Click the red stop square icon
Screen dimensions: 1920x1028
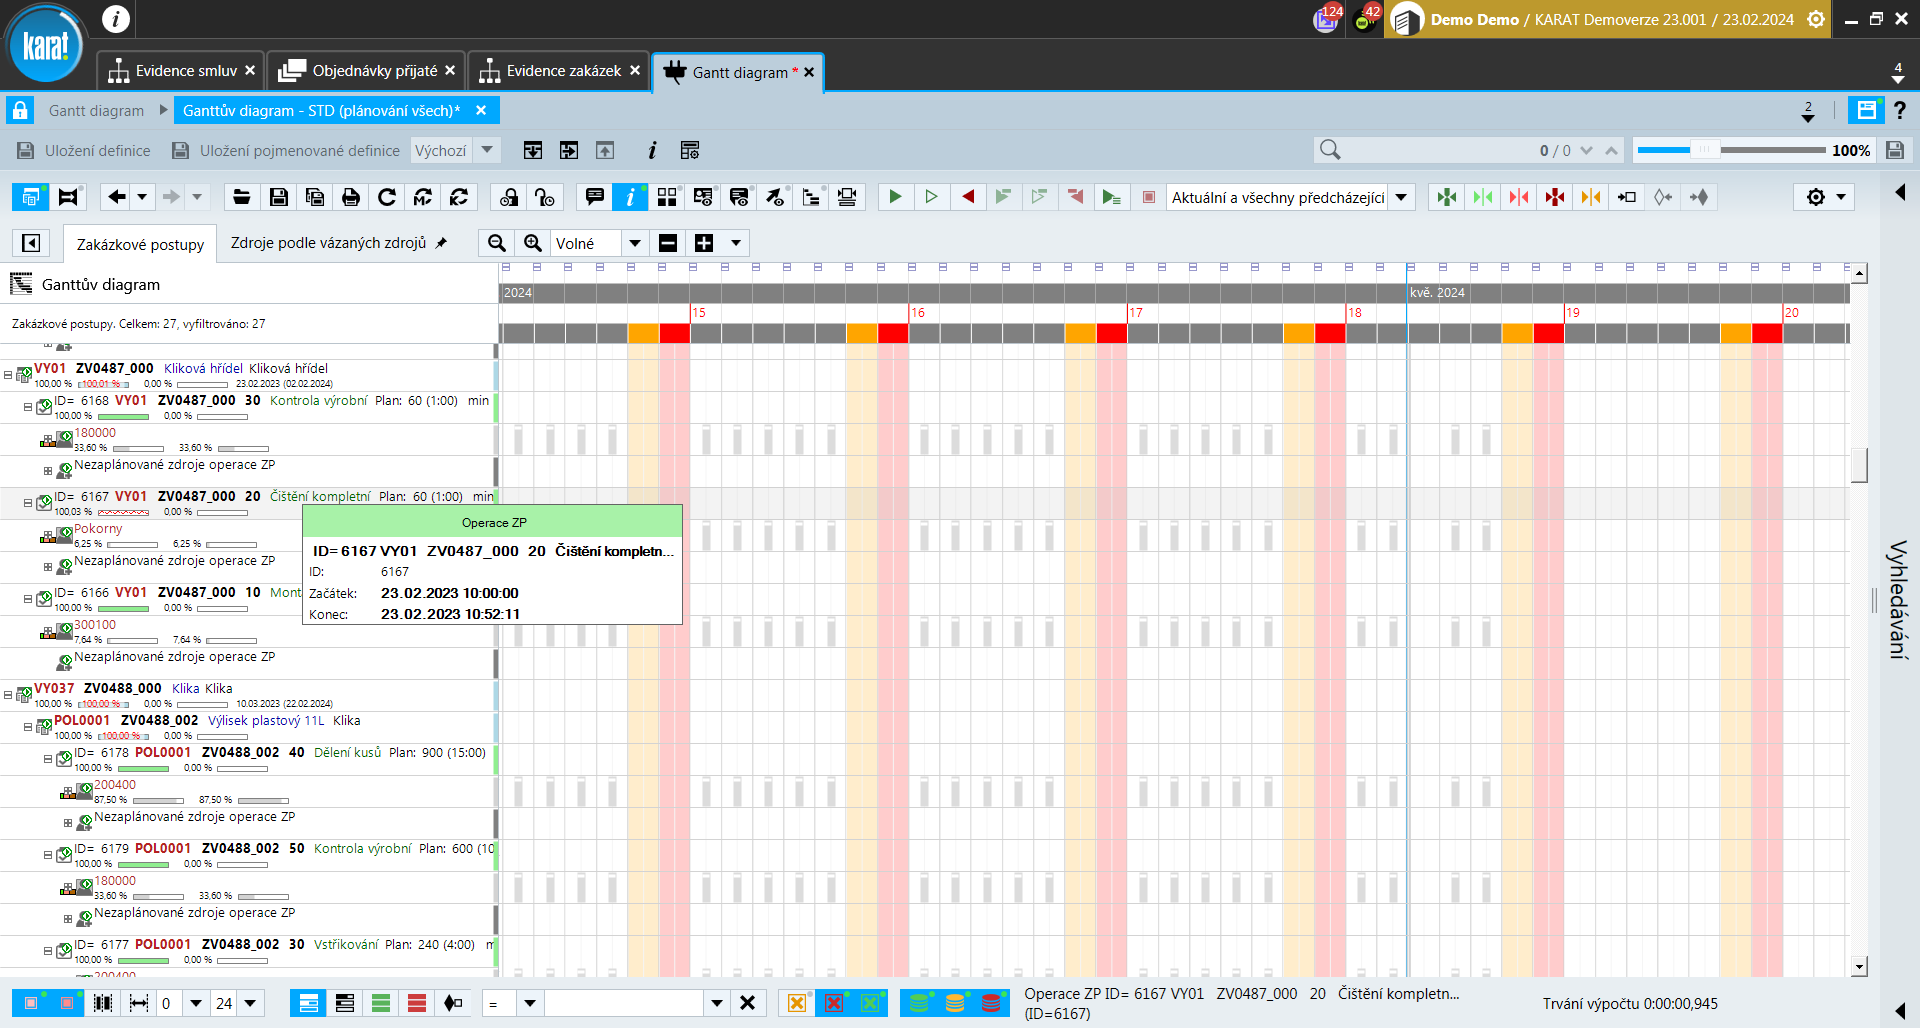pos(1149,198)
